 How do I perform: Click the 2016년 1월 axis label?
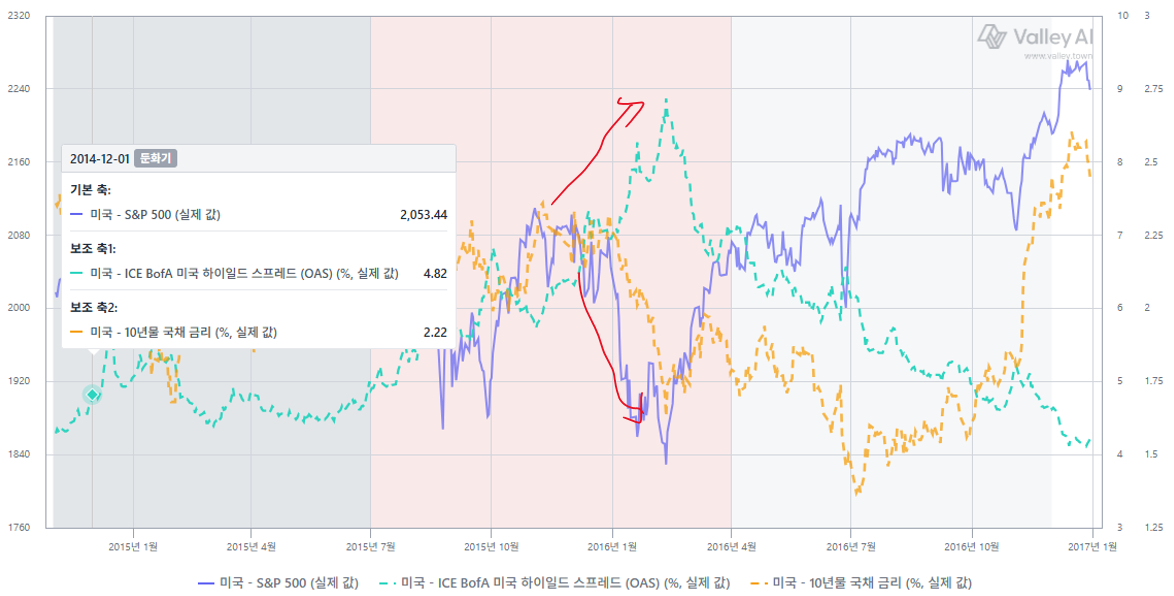coord(612,547)
